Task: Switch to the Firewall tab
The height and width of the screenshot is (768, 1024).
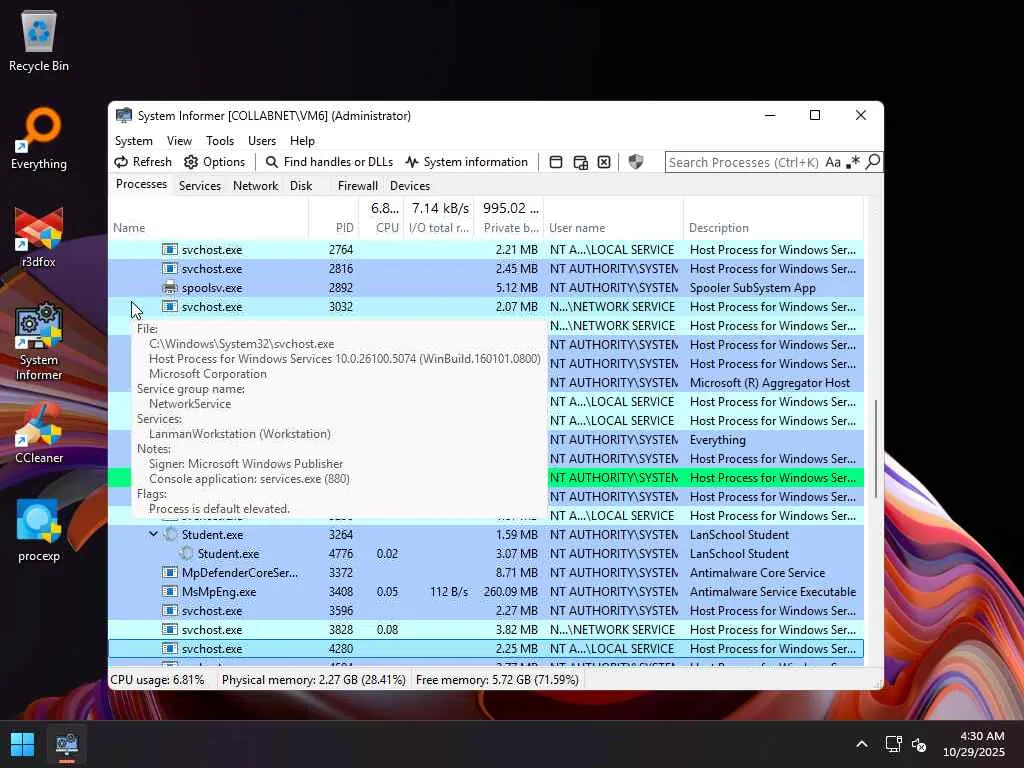Action: [x=357, y=185]
